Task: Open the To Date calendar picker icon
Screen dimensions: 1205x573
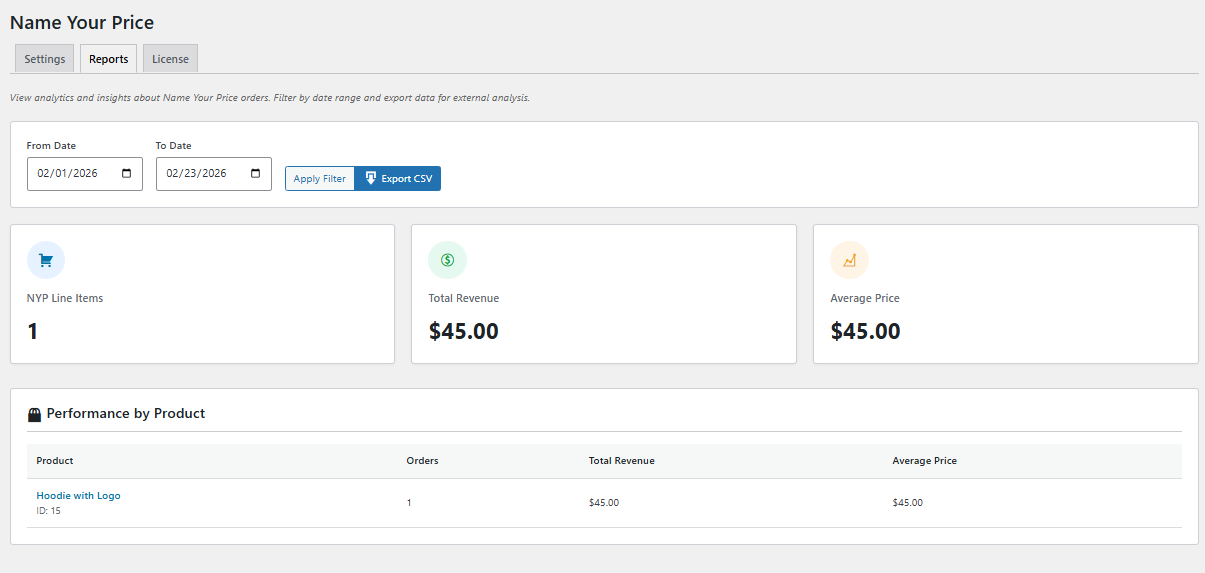Action: click(255, 173)
